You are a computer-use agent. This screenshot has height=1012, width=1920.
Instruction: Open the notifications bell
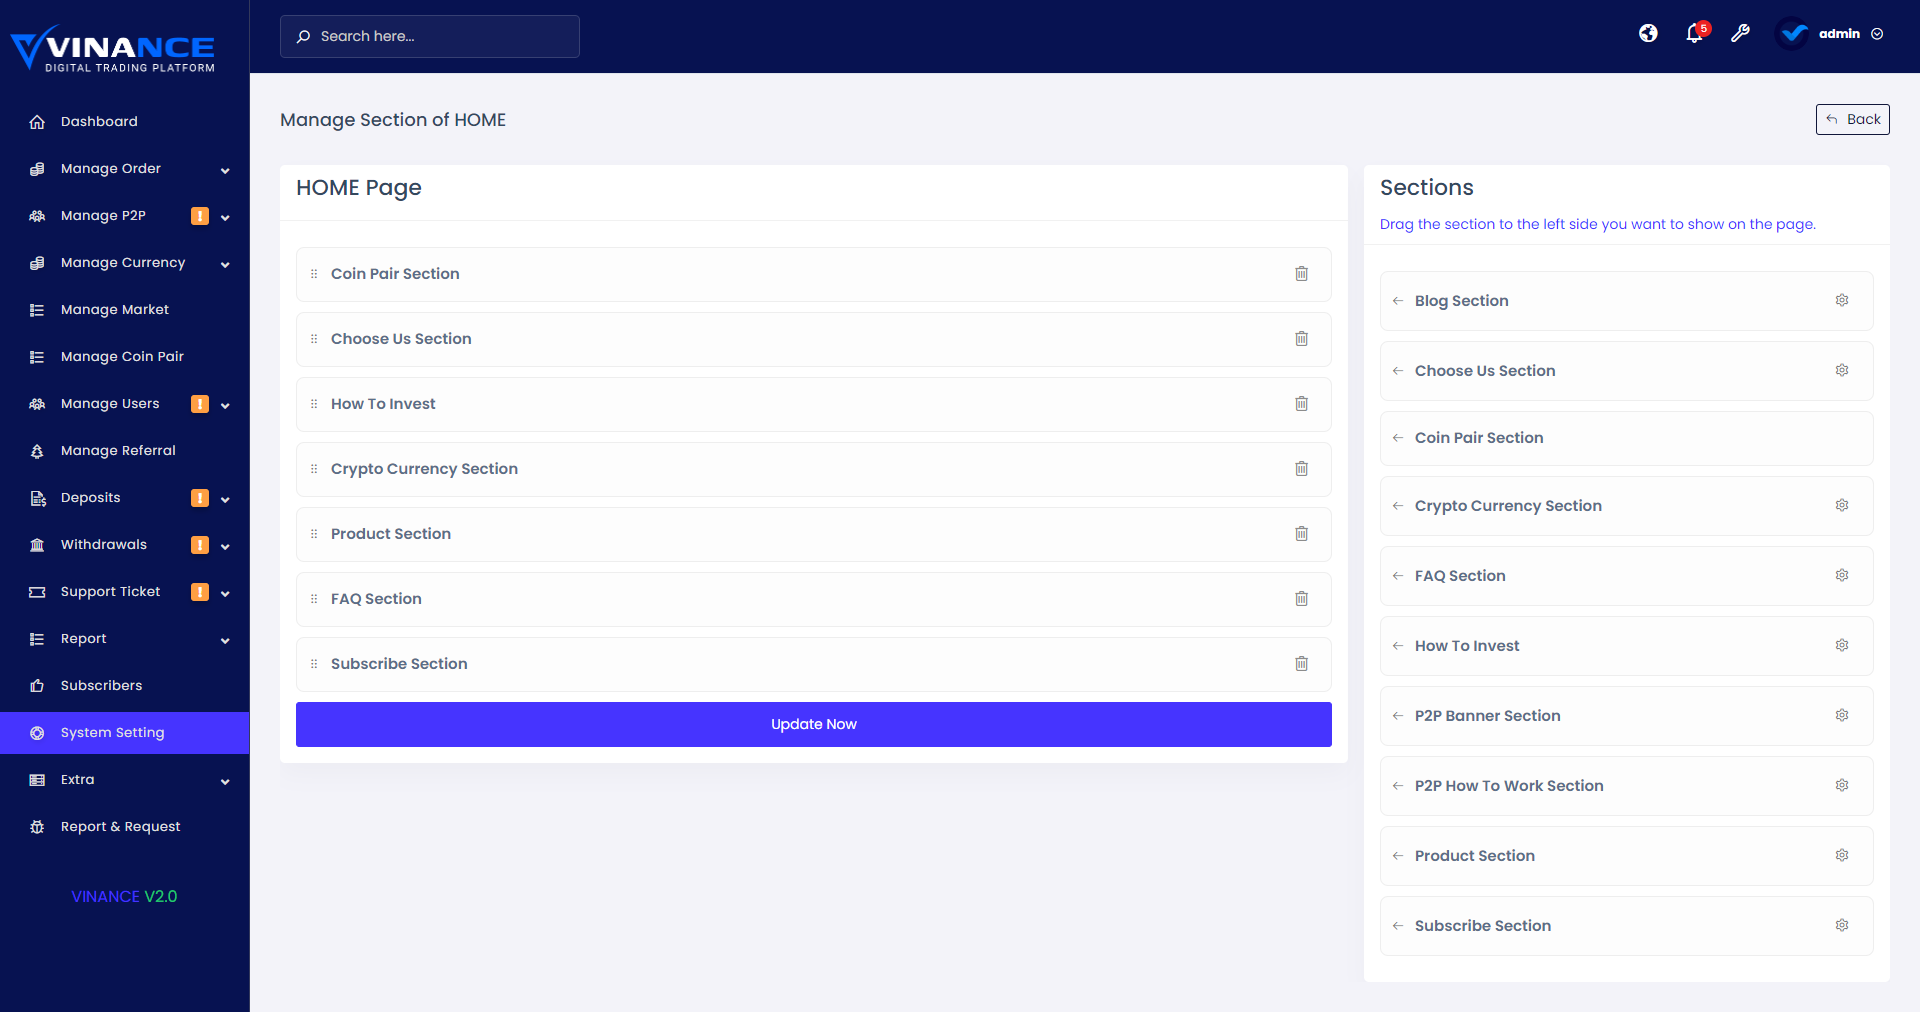(x=1695, y=33)
